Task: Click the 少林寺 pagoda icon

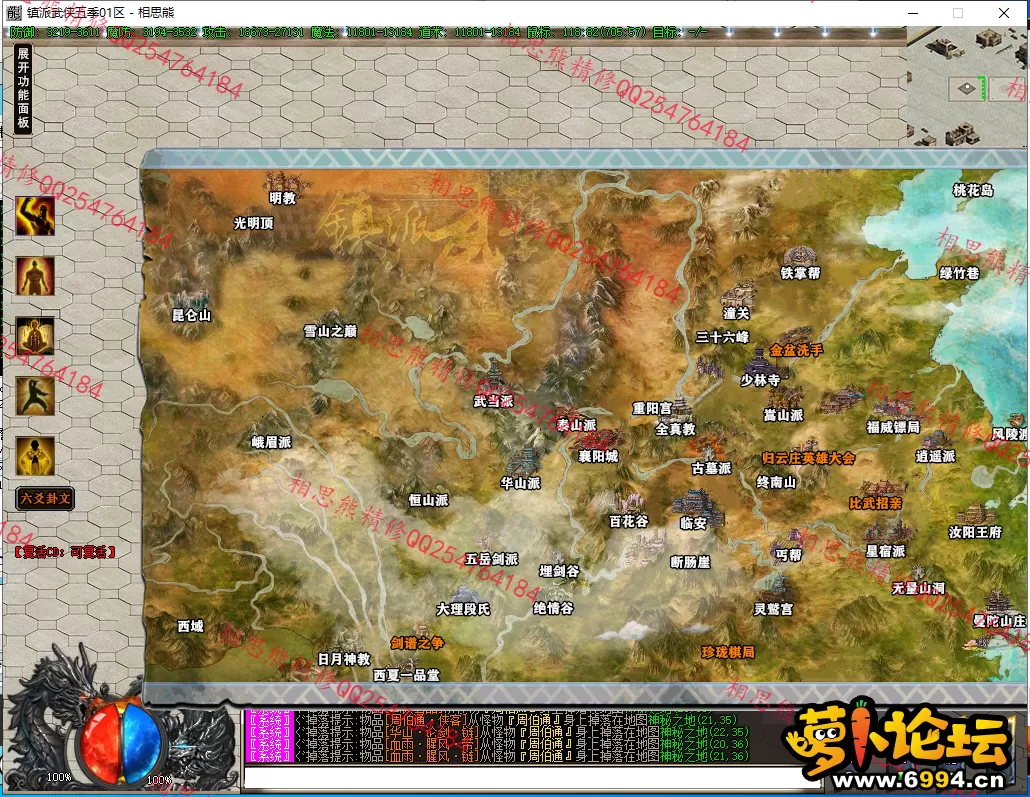Action: point(759,361)
